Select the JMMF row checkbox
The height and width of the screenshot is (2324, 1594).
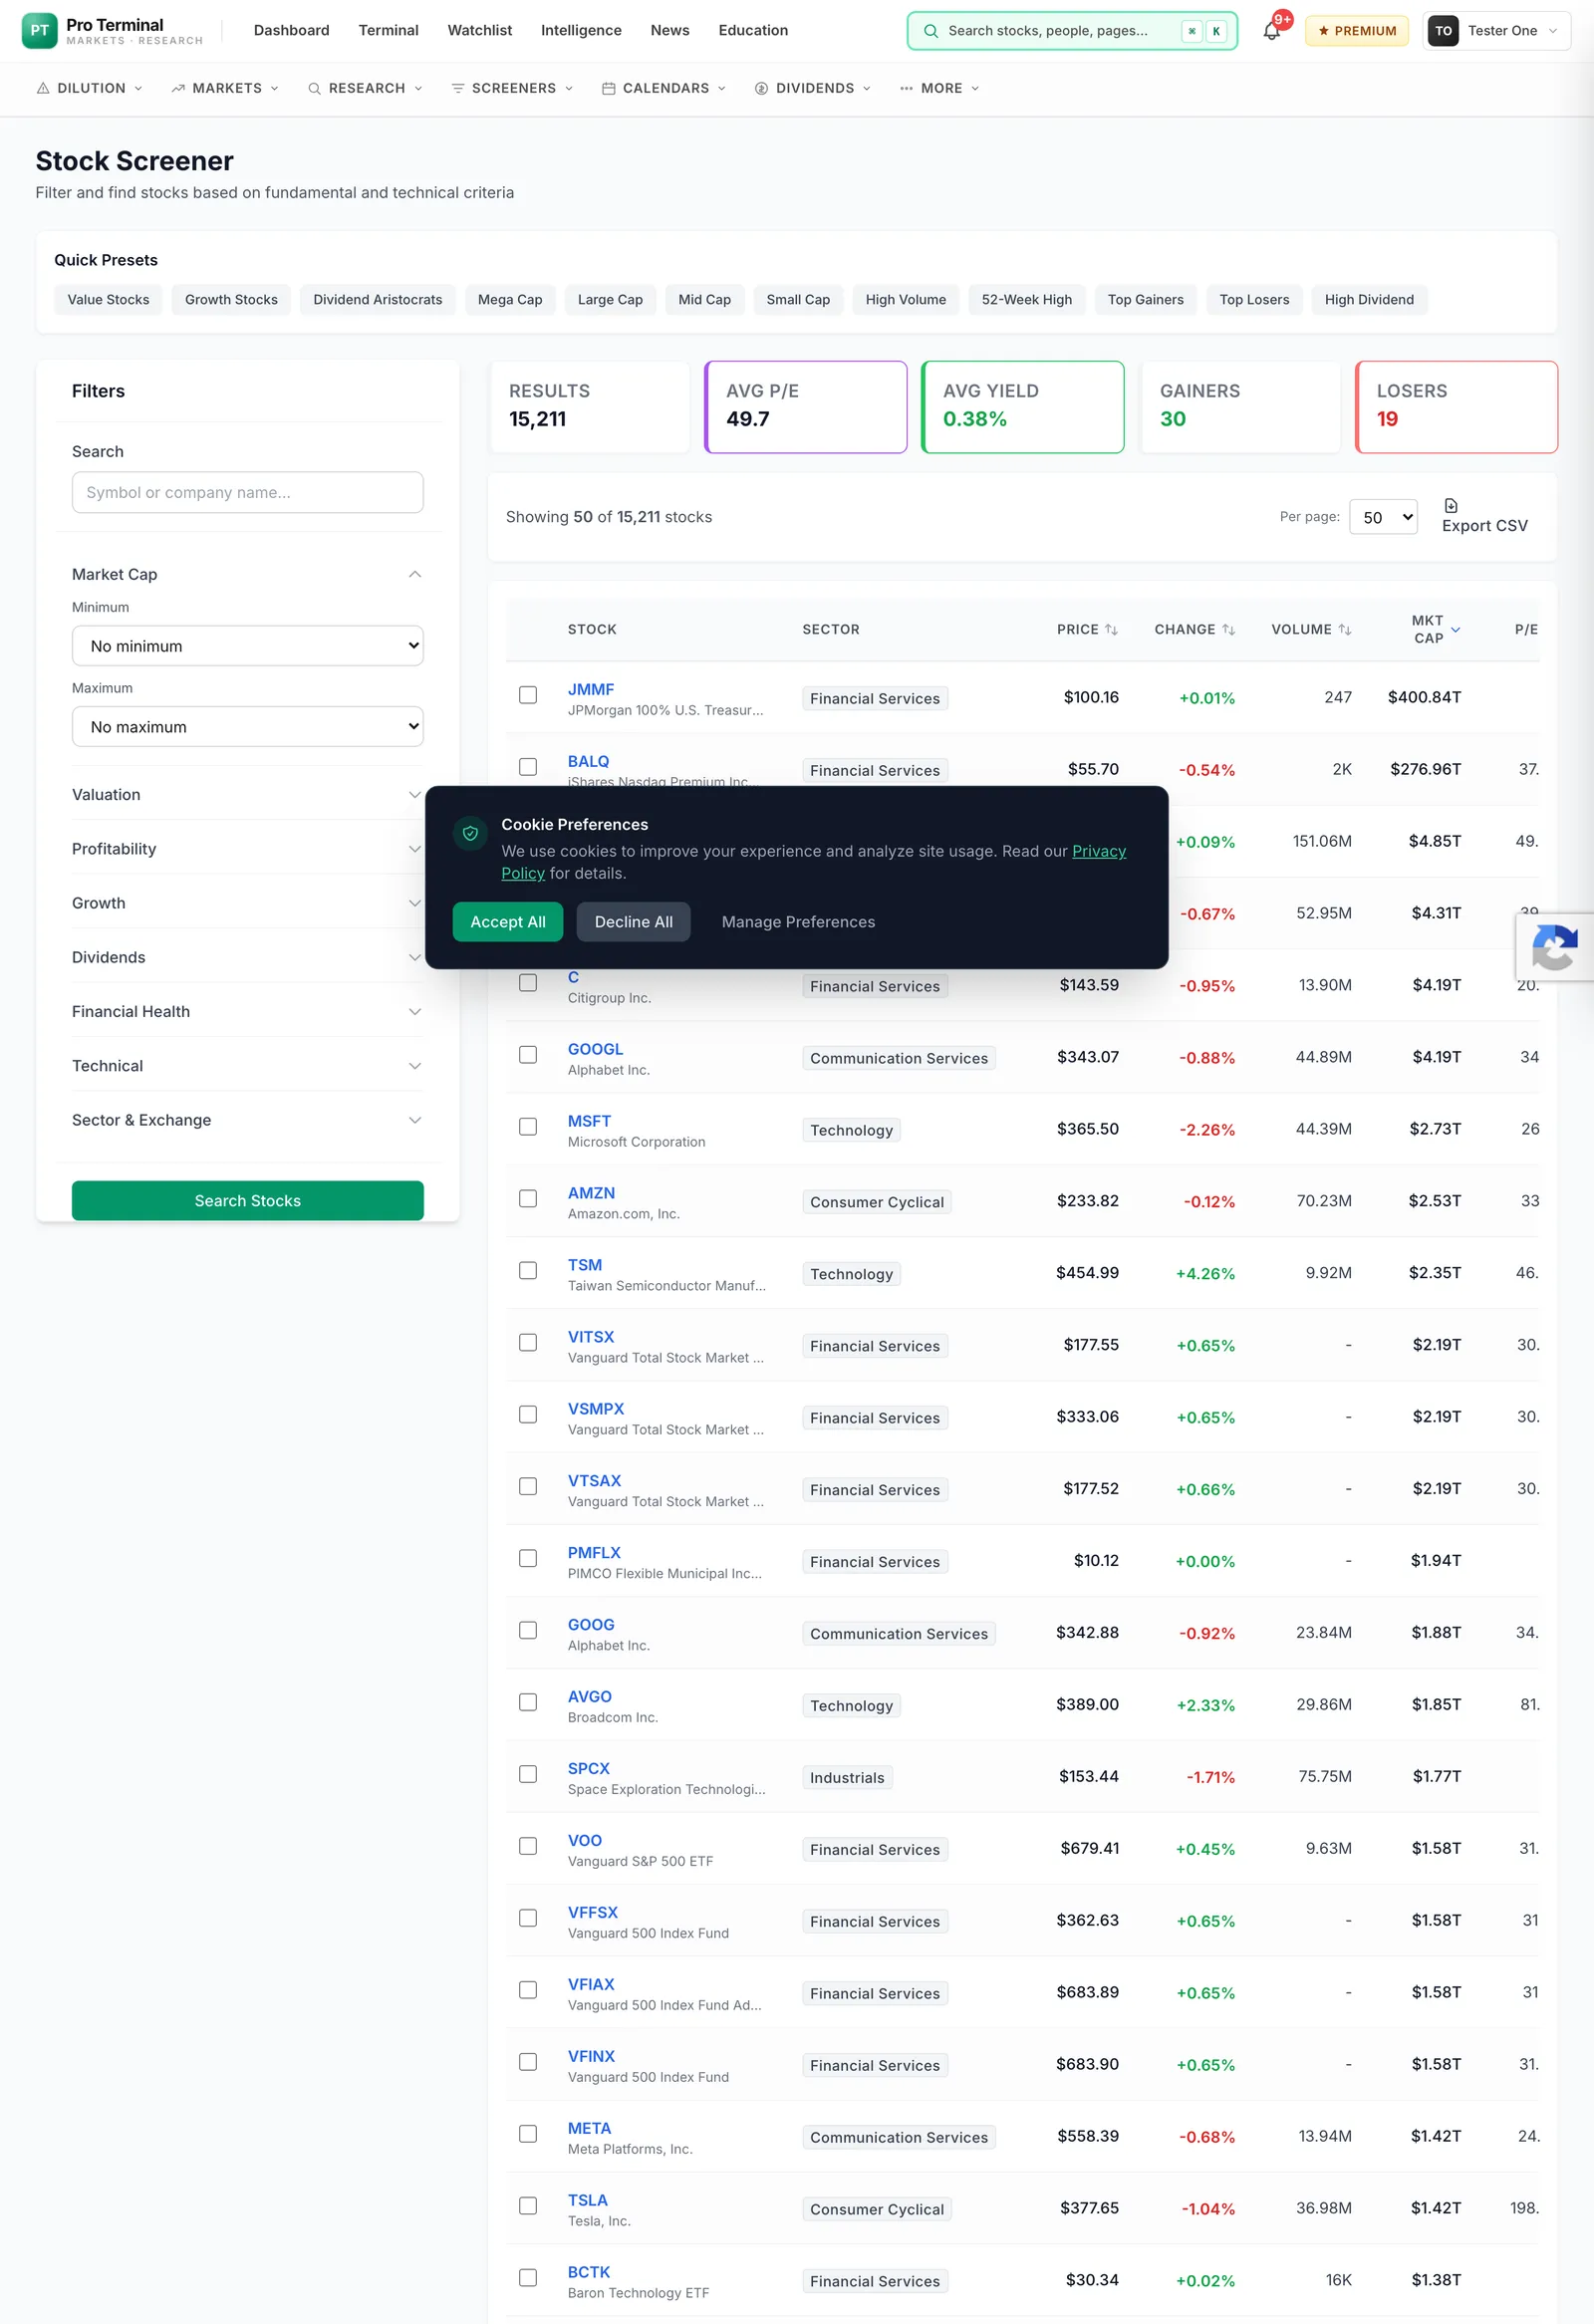coord(528,695)
